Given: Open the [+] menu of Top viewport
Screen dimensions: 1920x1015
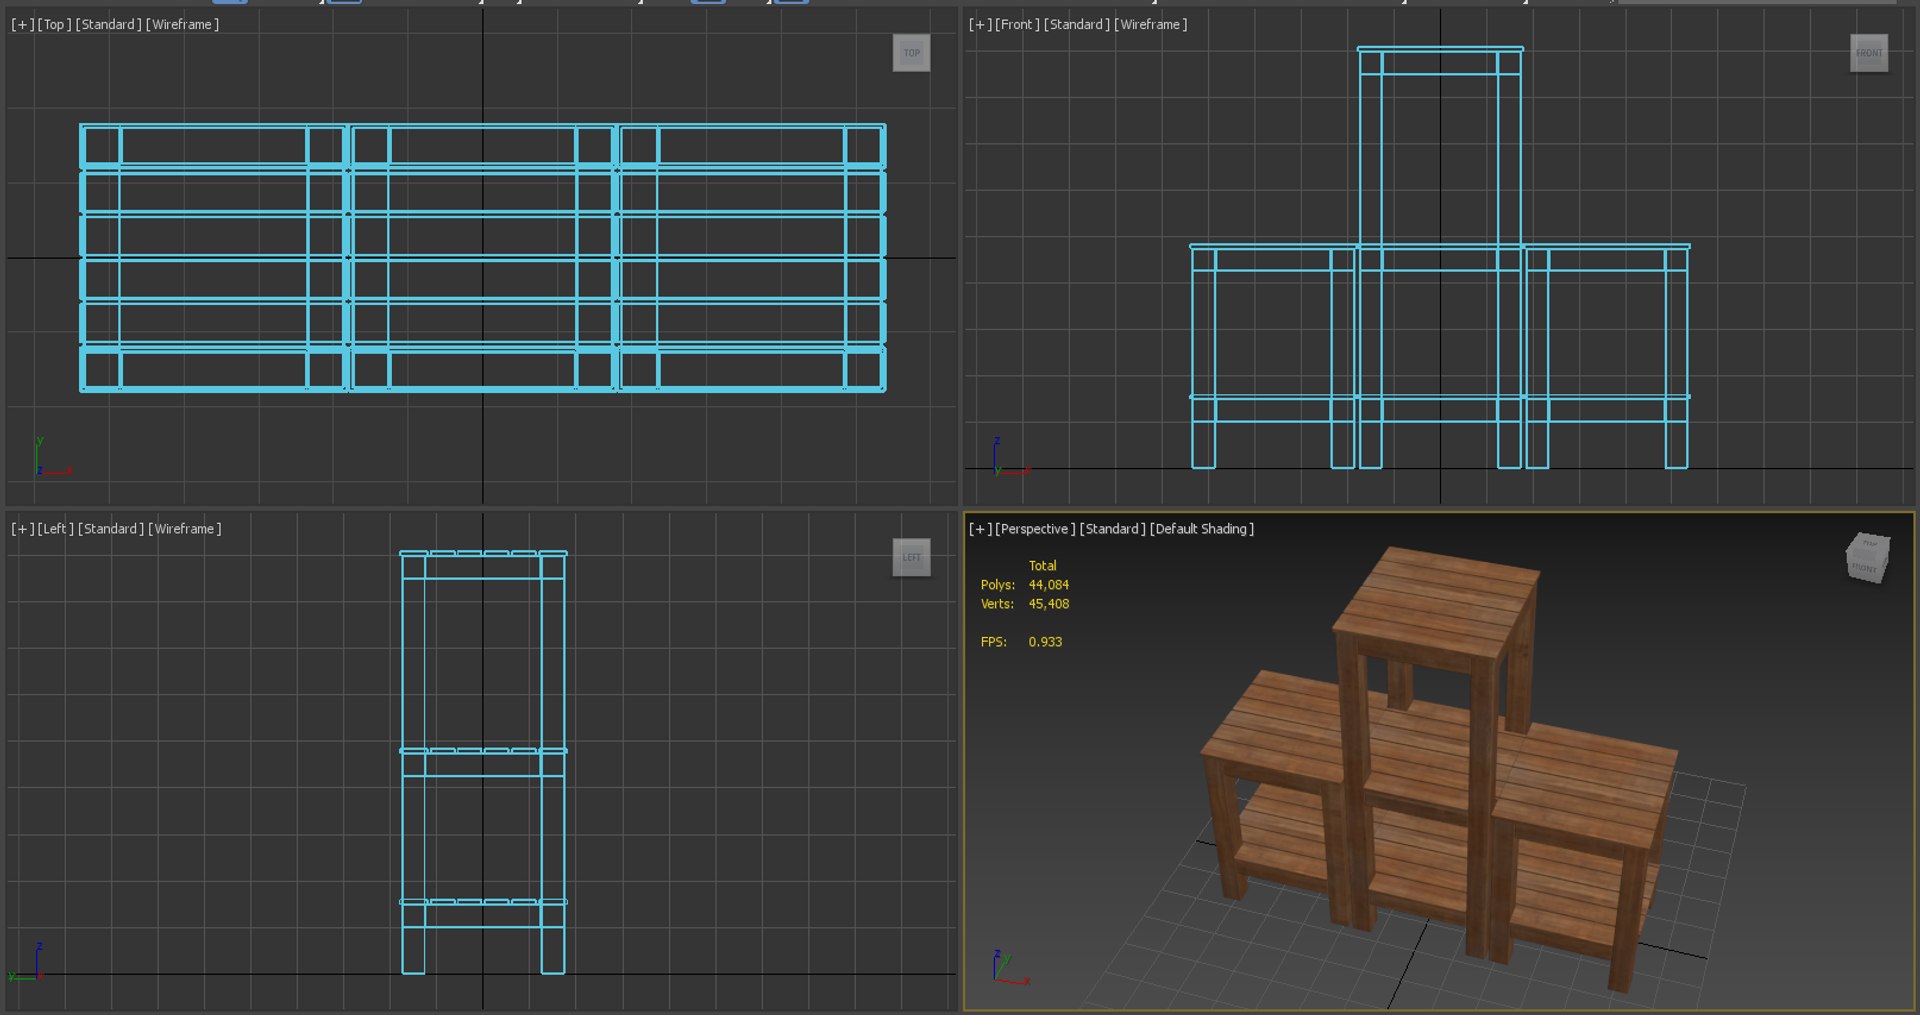Looking at the screenshot, I should pyautogui.click(x=22, y=24).
